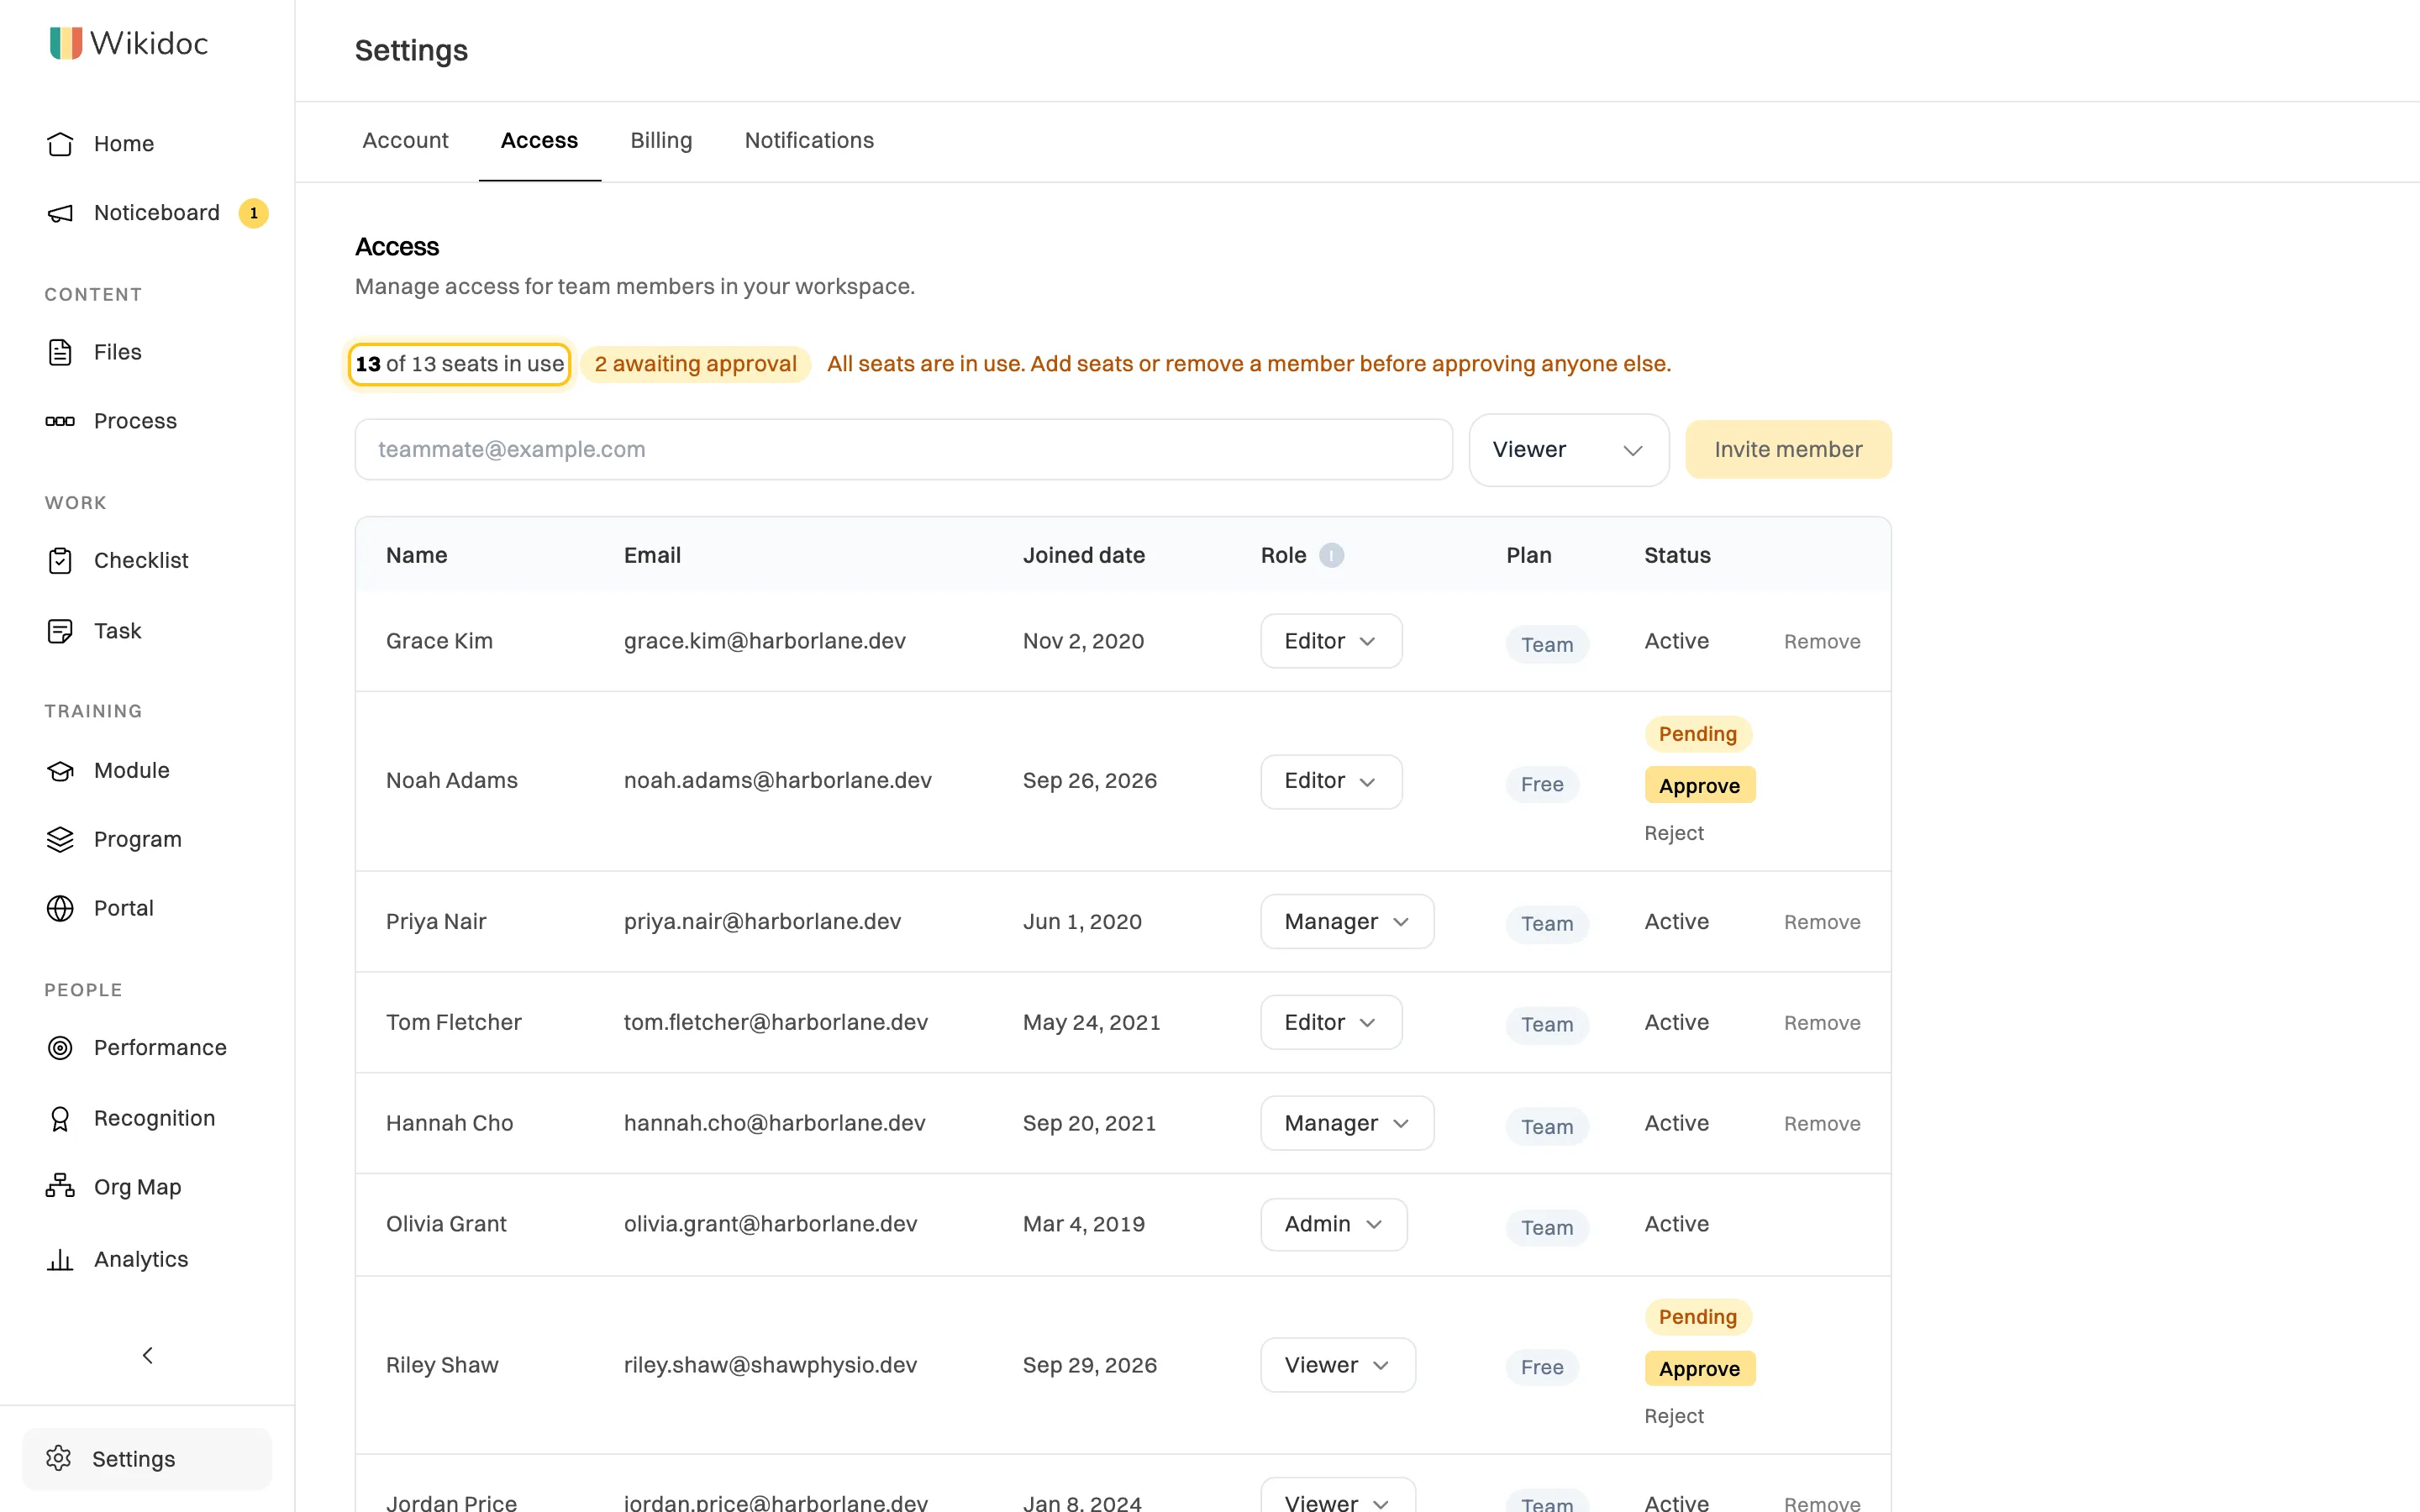Image resolution: width=2420 pixels, height=1512 pixels.
Task: Open the Noticeboard megaphone icon
Action: coord(60,213)
